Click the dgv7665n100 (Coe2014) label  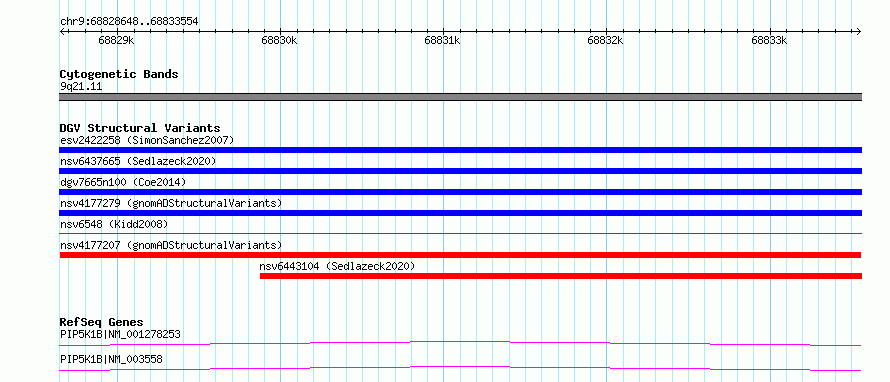point(123,182)
